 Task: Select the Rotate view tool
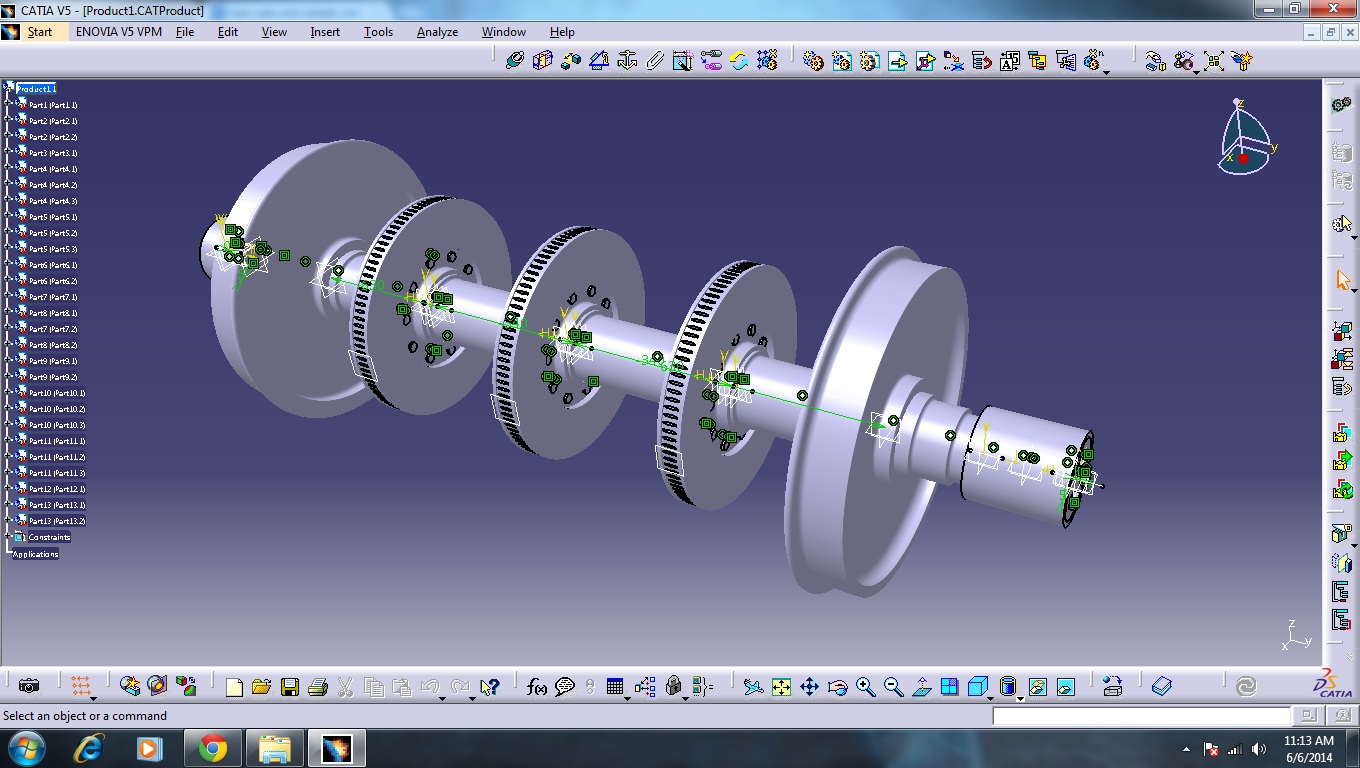pos(838,686)
